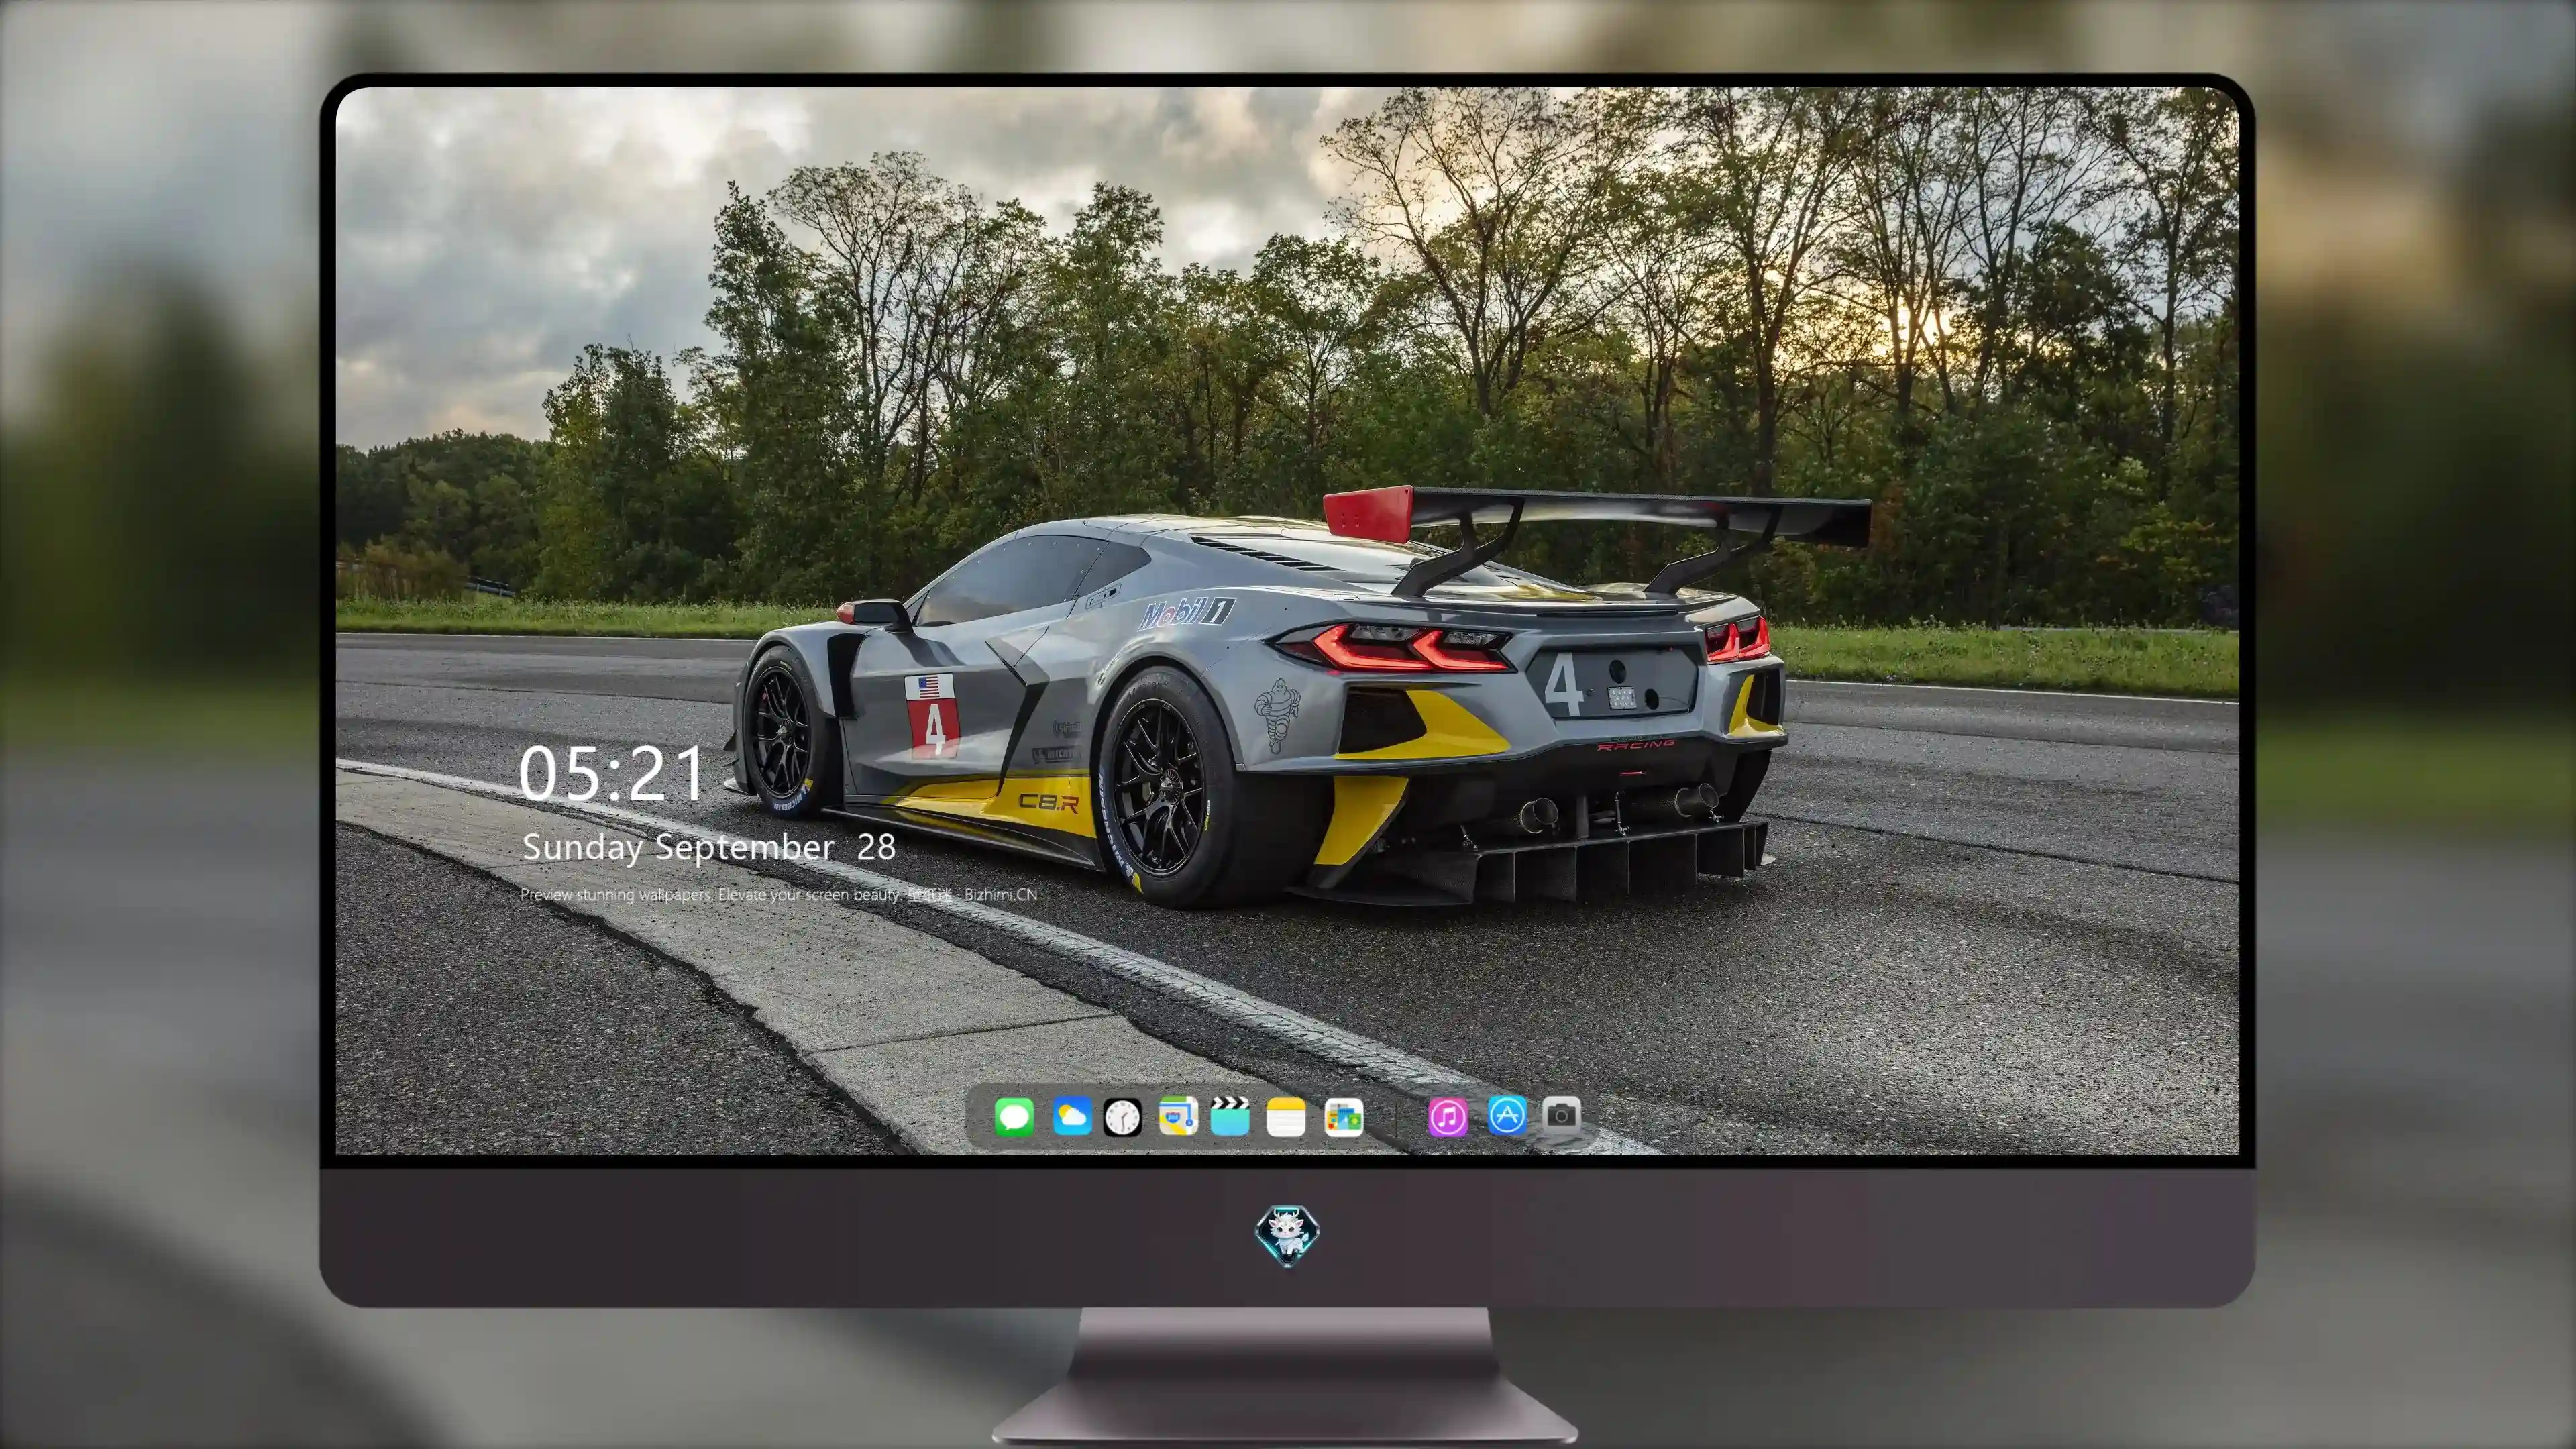Viewport: 2576px width, 1449px height.
Task: Open the Camera app in the dock
Action: click(x=1561, y=1115)
